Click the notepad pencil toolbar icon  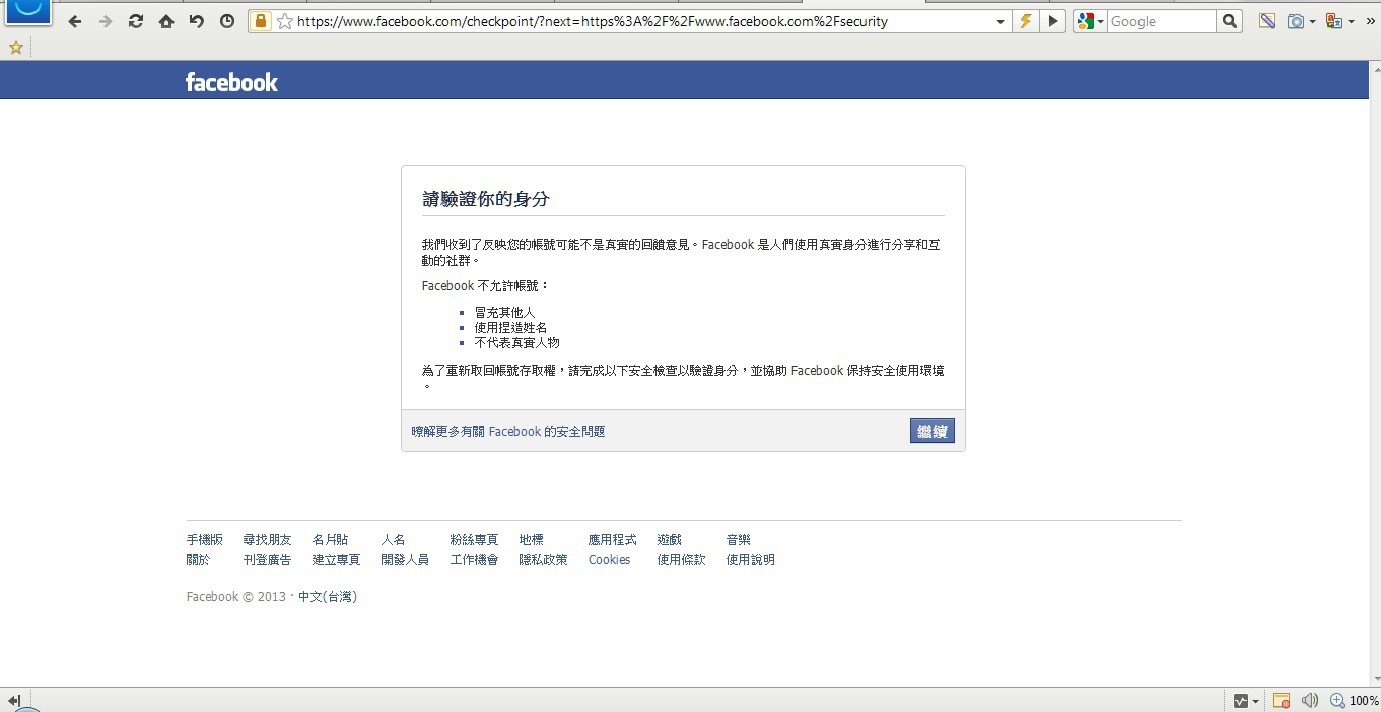(1267, 21)
